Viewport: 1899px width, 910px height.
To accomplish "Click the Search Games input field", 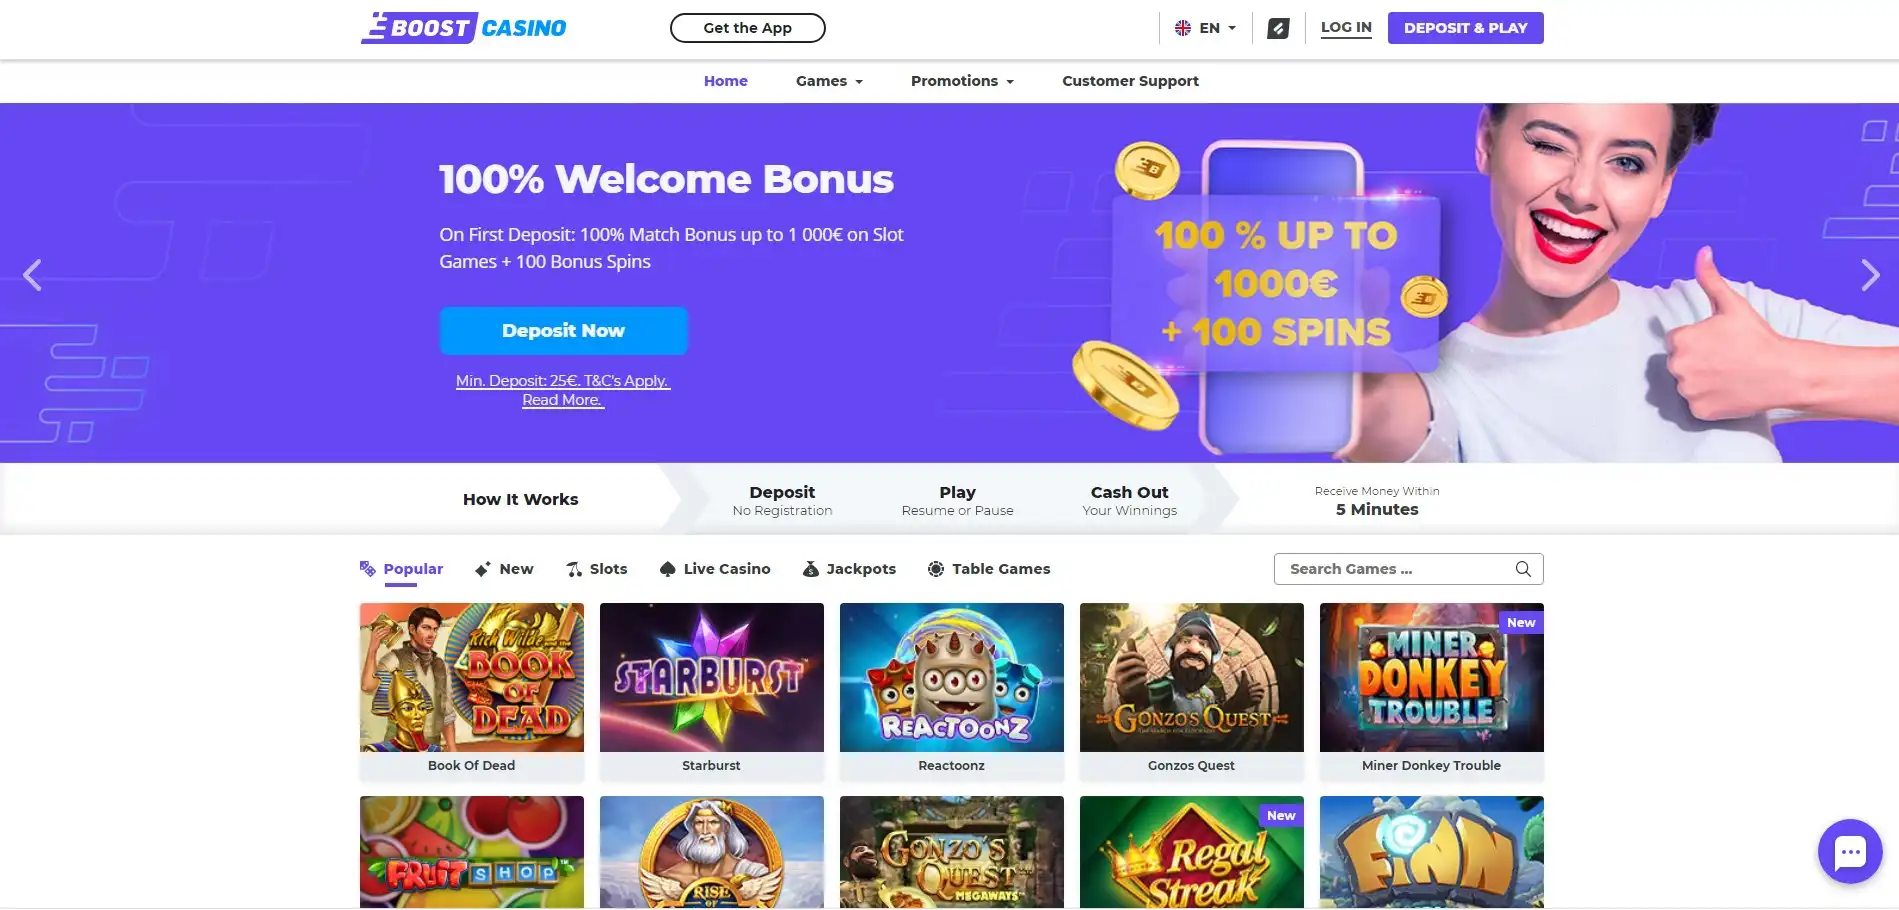I will click(1395, 569).
